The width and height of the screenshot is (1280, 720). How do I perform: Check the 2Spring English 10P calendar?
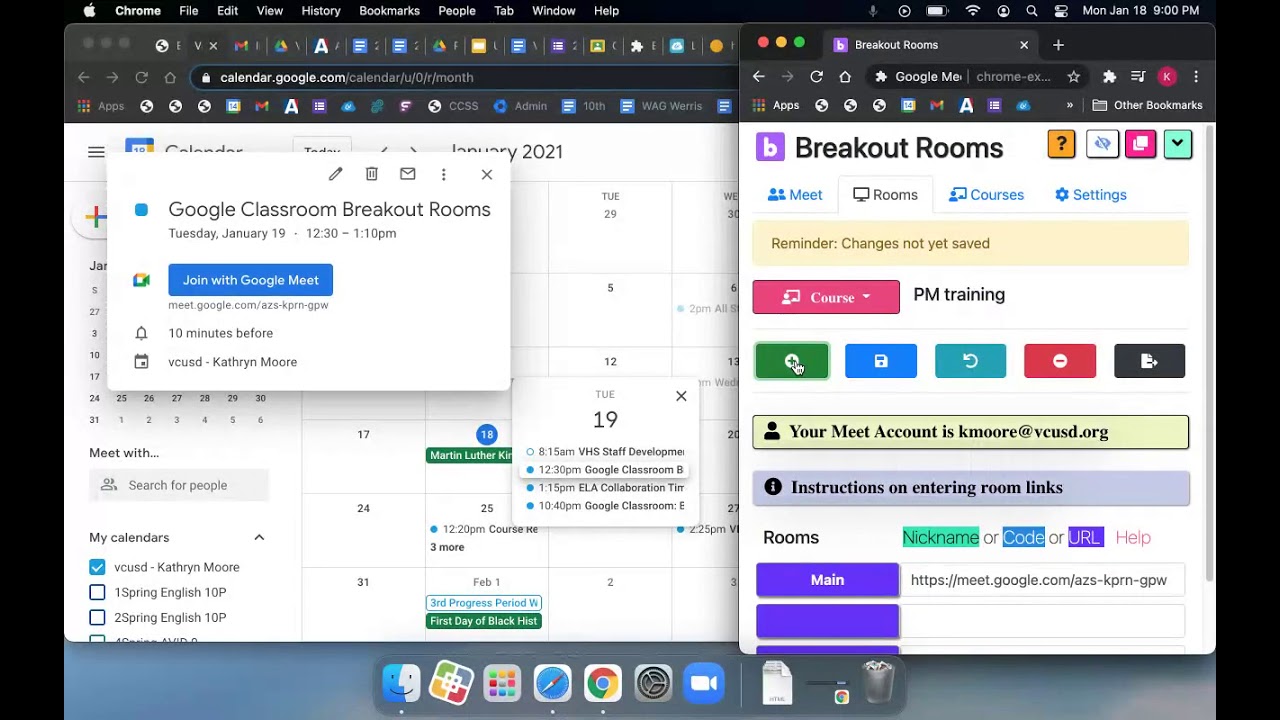coord(97,617)
